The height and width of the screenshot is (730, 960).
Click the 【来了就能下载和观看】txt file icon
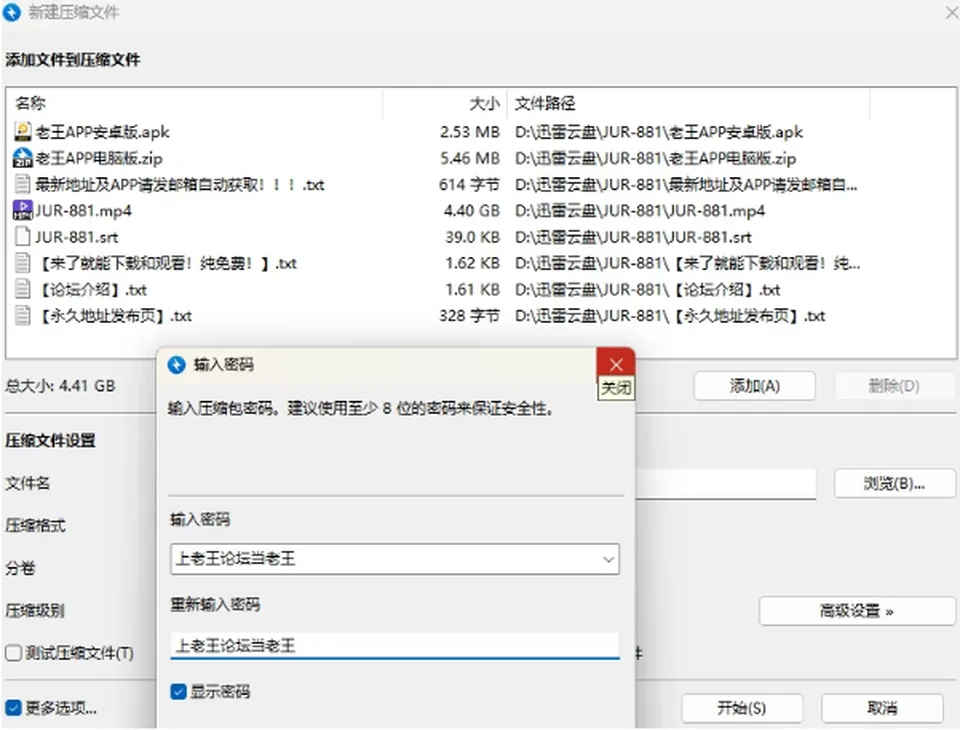click(23, 263)
